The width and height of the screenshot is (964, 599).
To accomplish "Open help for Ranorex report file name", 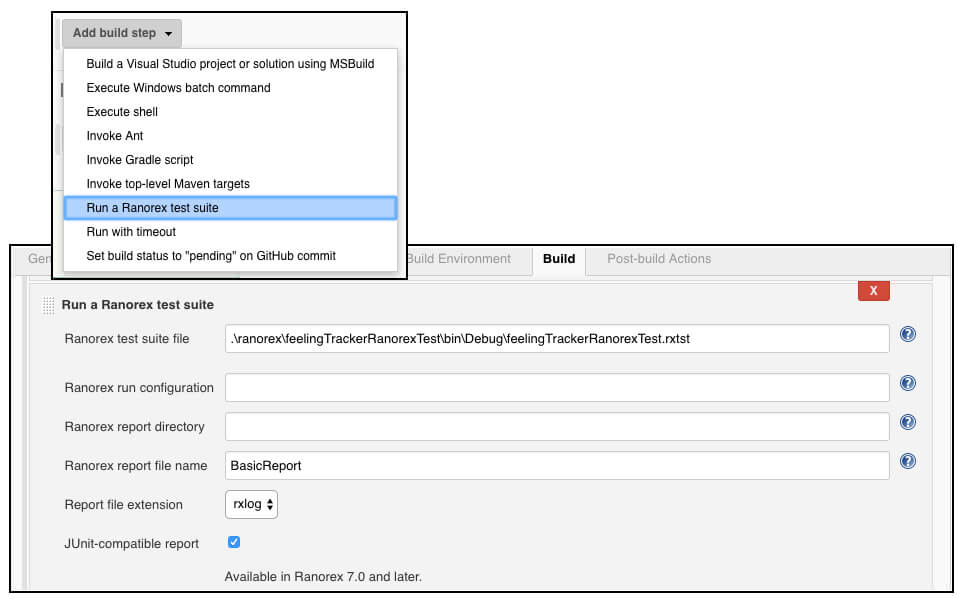I will pyautogui.click(x=907, y=461).
